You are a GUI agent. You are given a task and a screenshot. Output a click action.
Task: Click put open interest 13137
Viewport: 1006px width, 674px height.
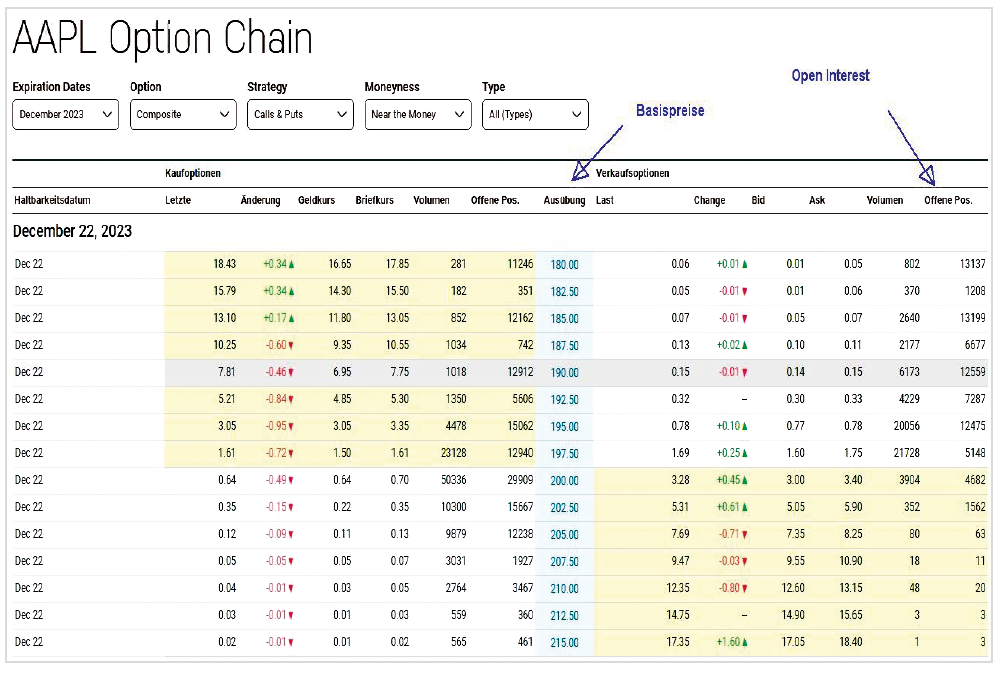click(x=973, y=264)
